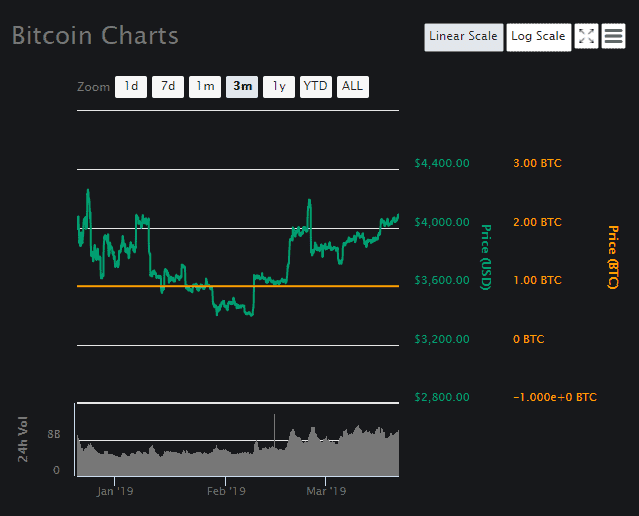Set zoom range to 1m

tap(205, 86)
